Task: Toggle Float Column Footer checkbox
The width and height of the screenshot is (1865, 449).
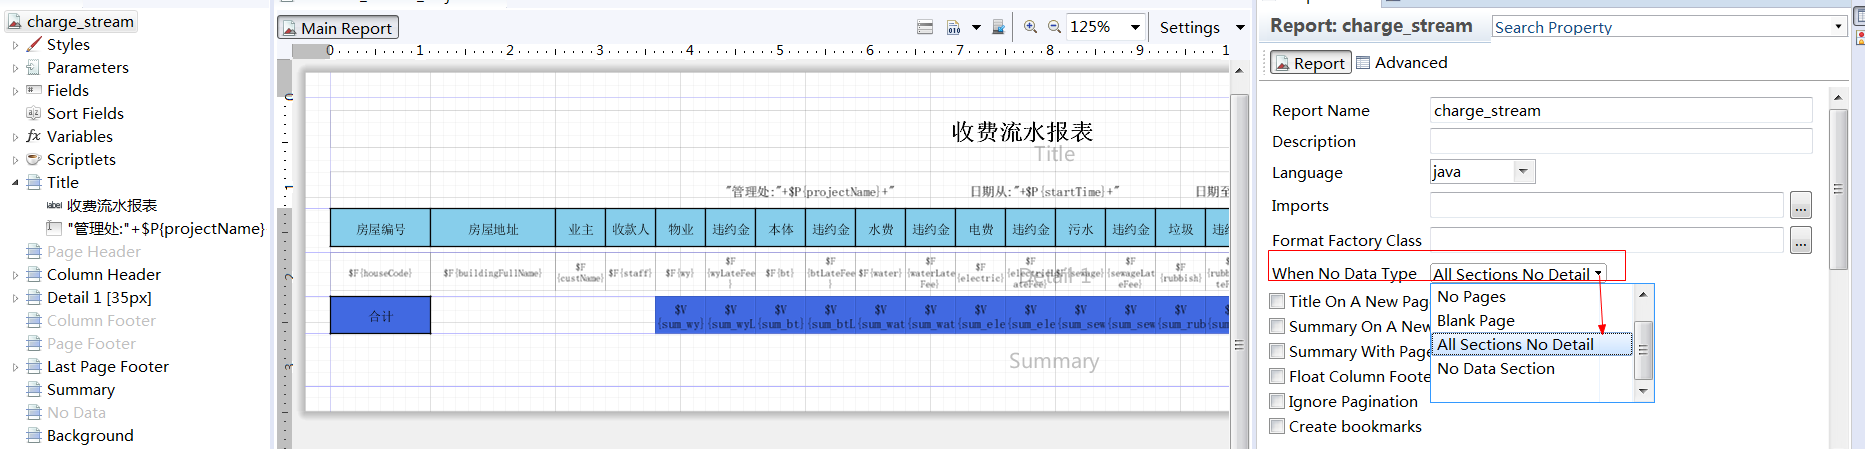Action: point(1277,376)
